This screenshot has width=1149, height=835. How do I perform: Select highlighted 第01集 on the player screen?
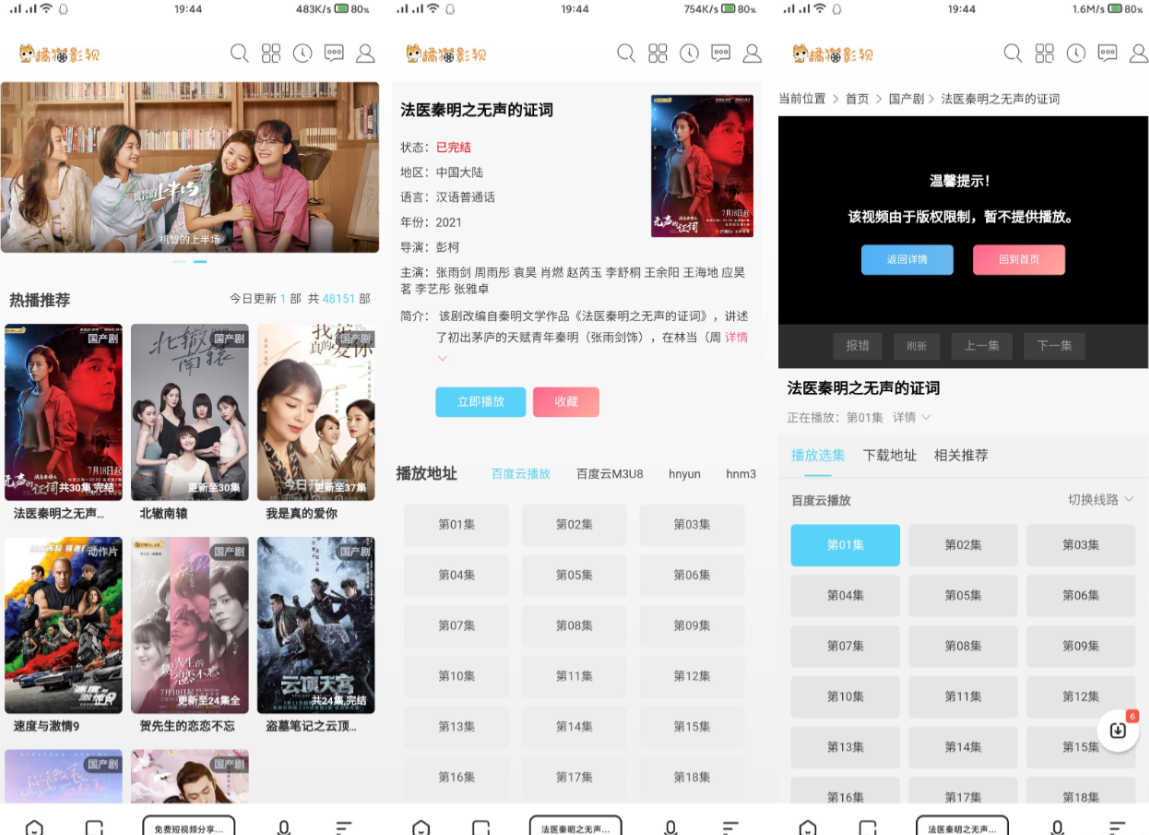pos(845,545)
